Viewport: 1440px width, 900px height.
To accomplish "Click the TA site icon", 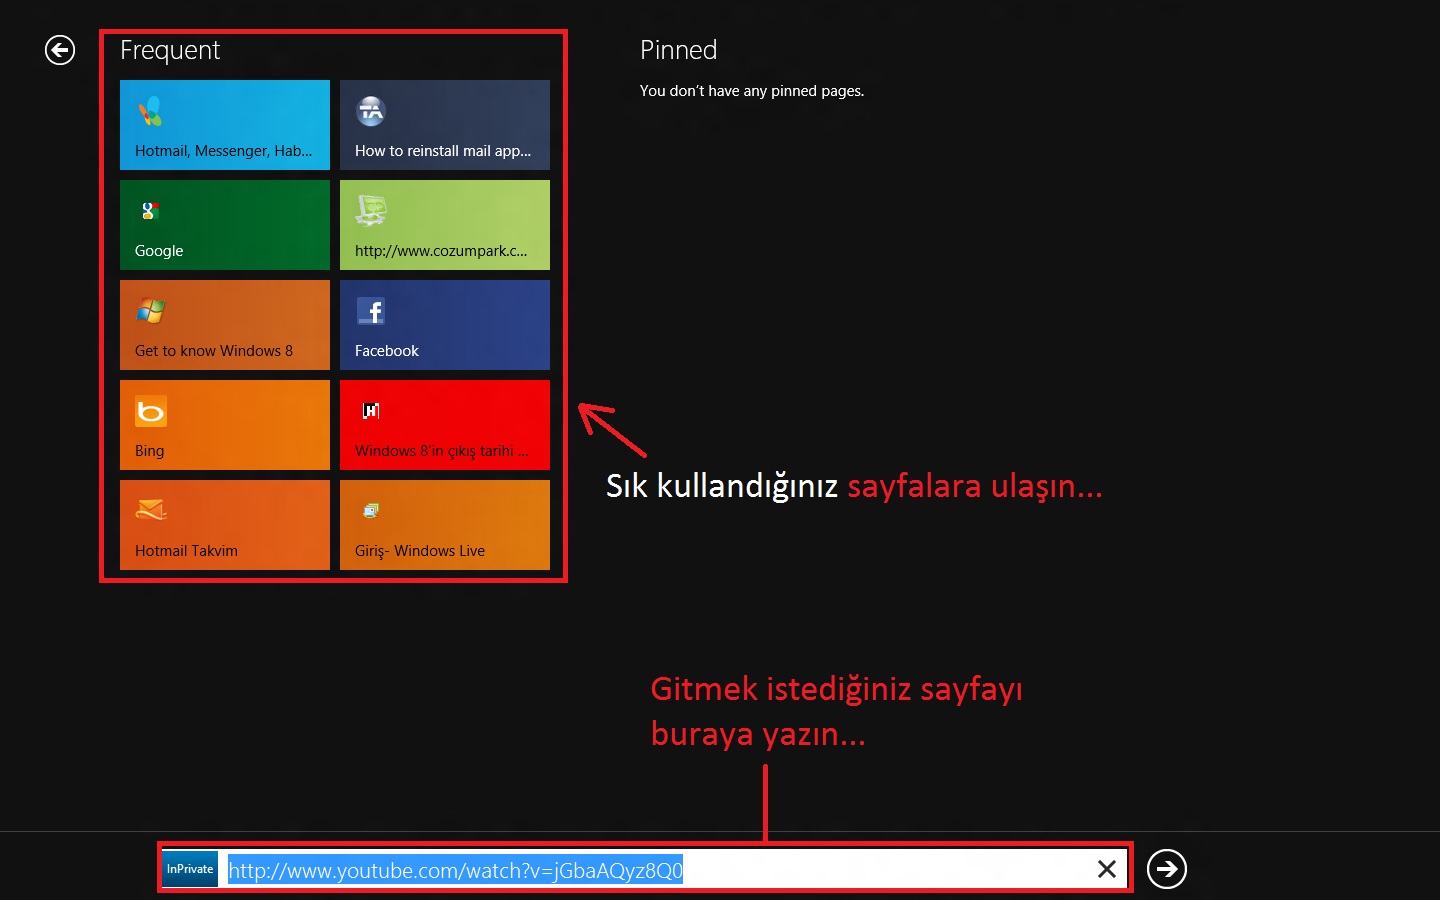I will [x=371, y=111].
